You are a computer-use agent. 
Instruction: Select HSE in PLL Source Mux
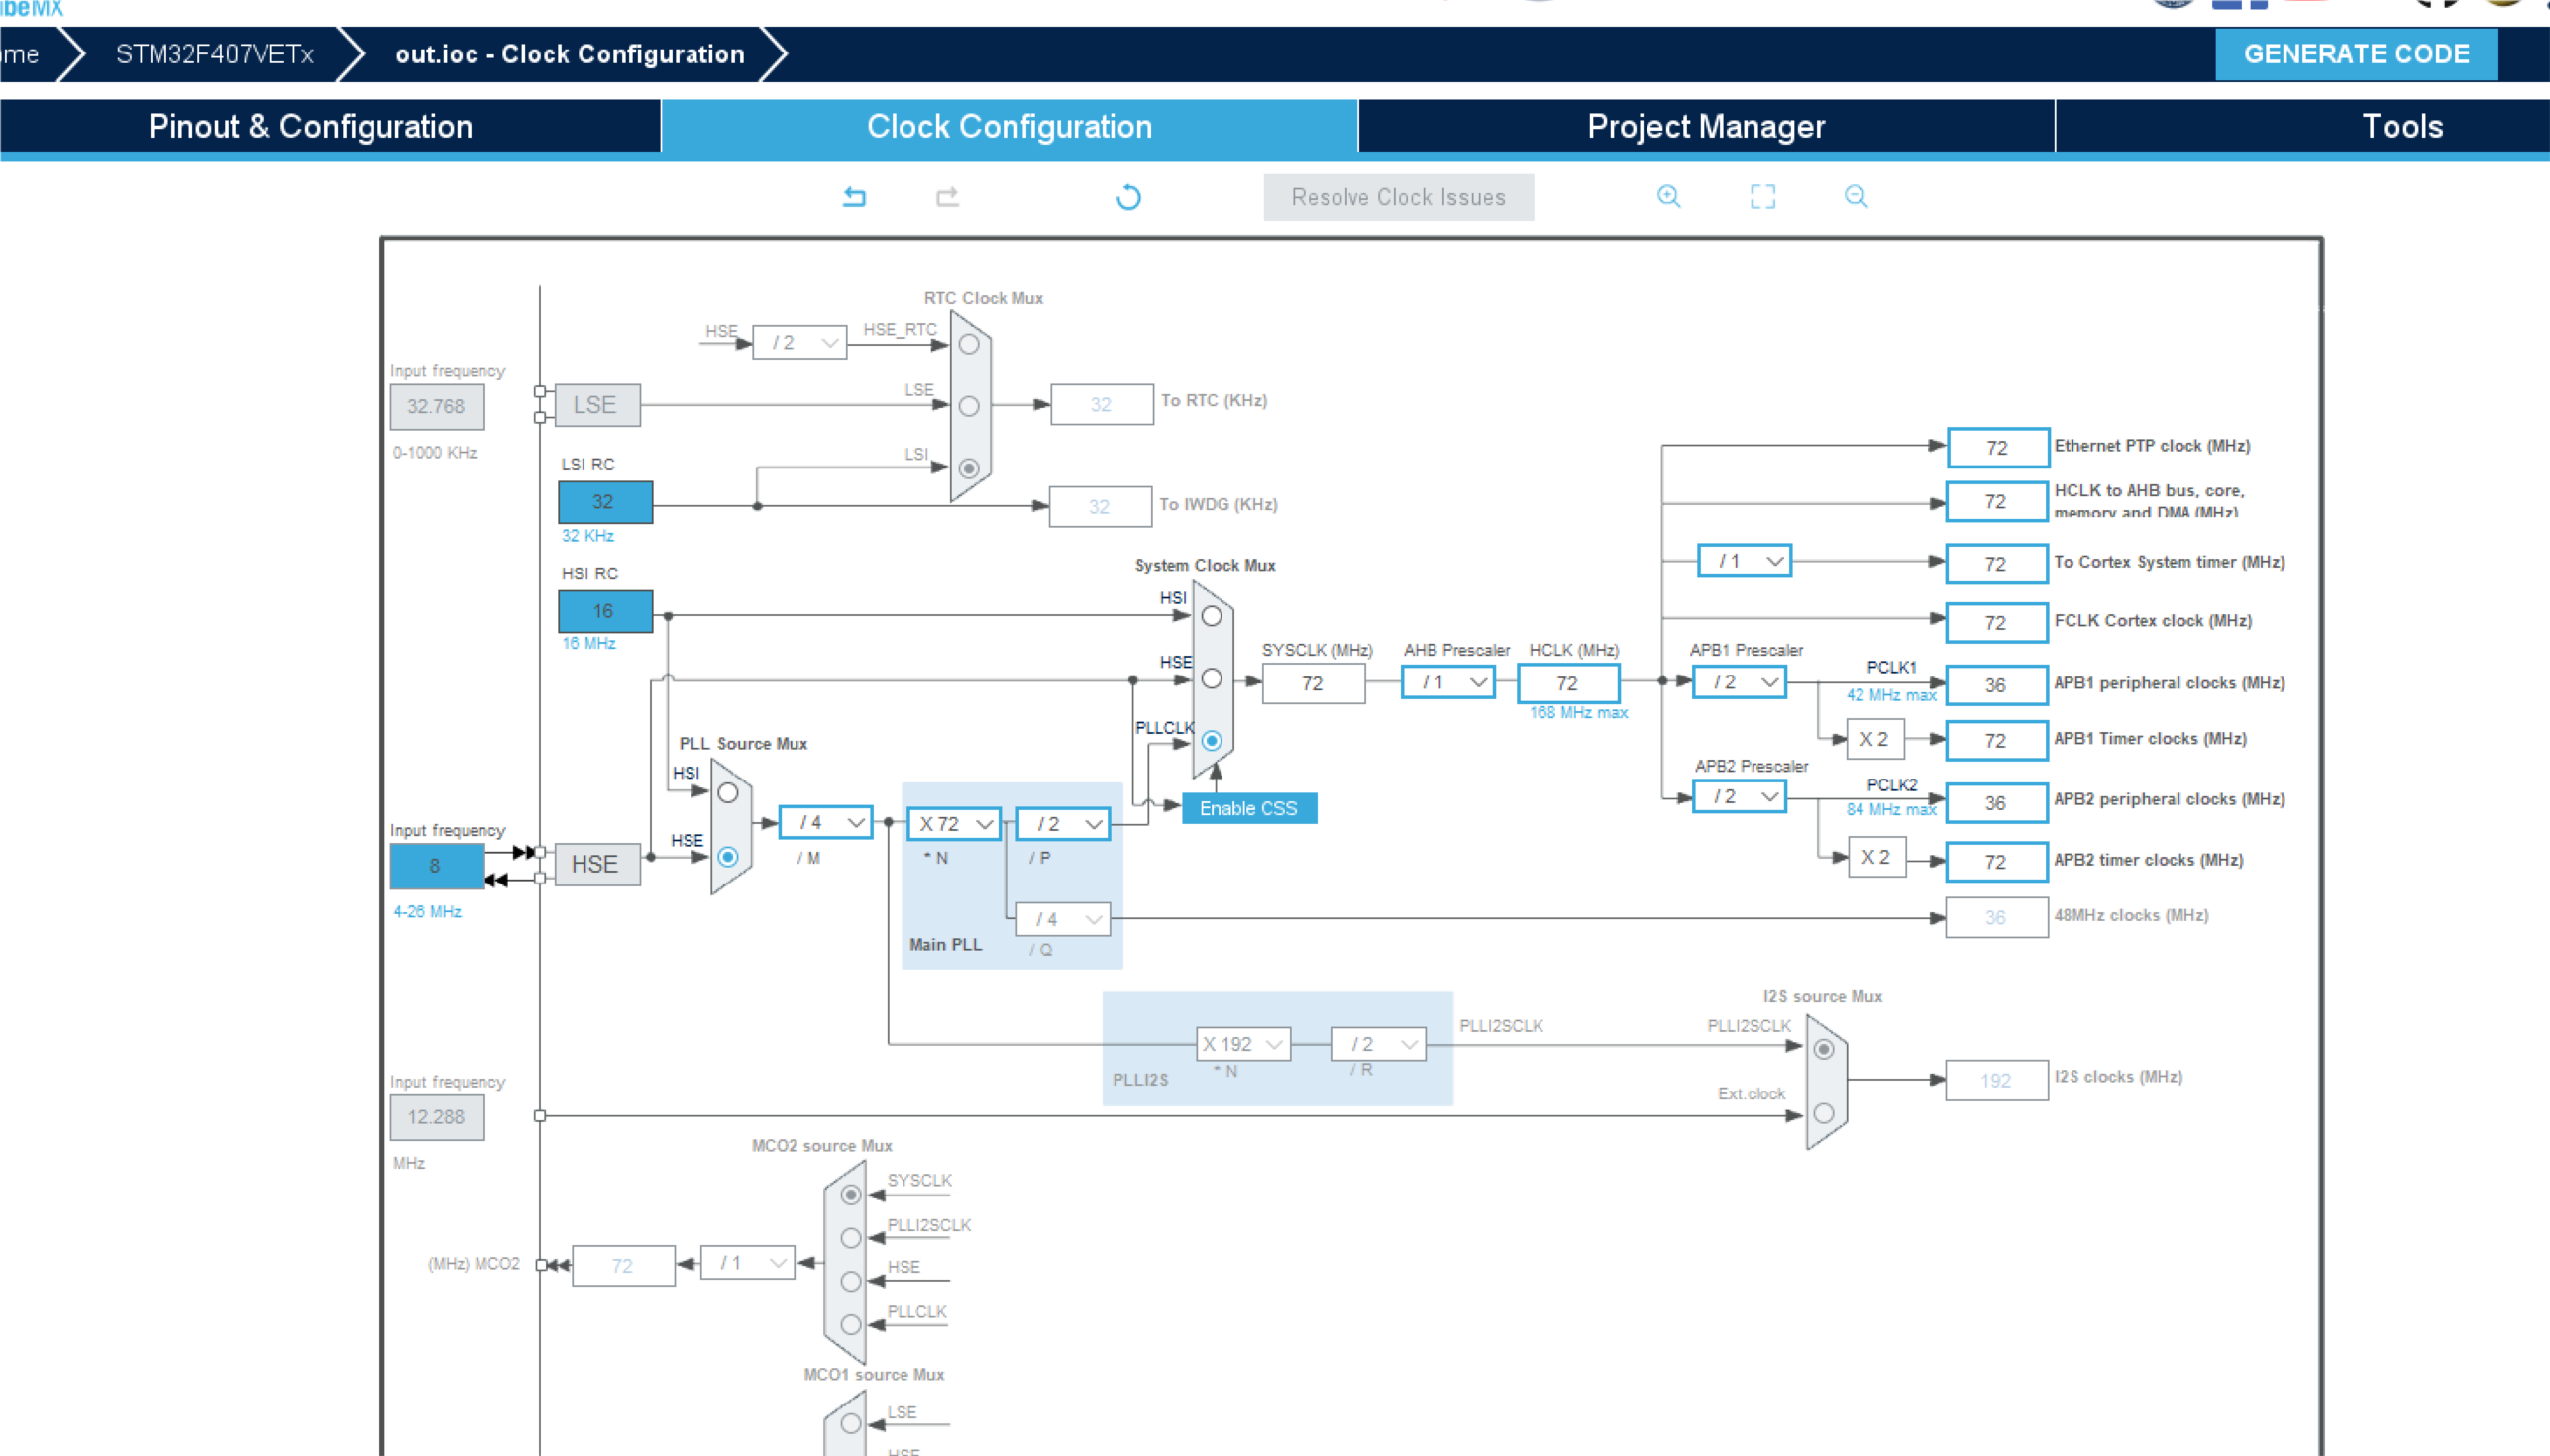click(x=728, y=857)
